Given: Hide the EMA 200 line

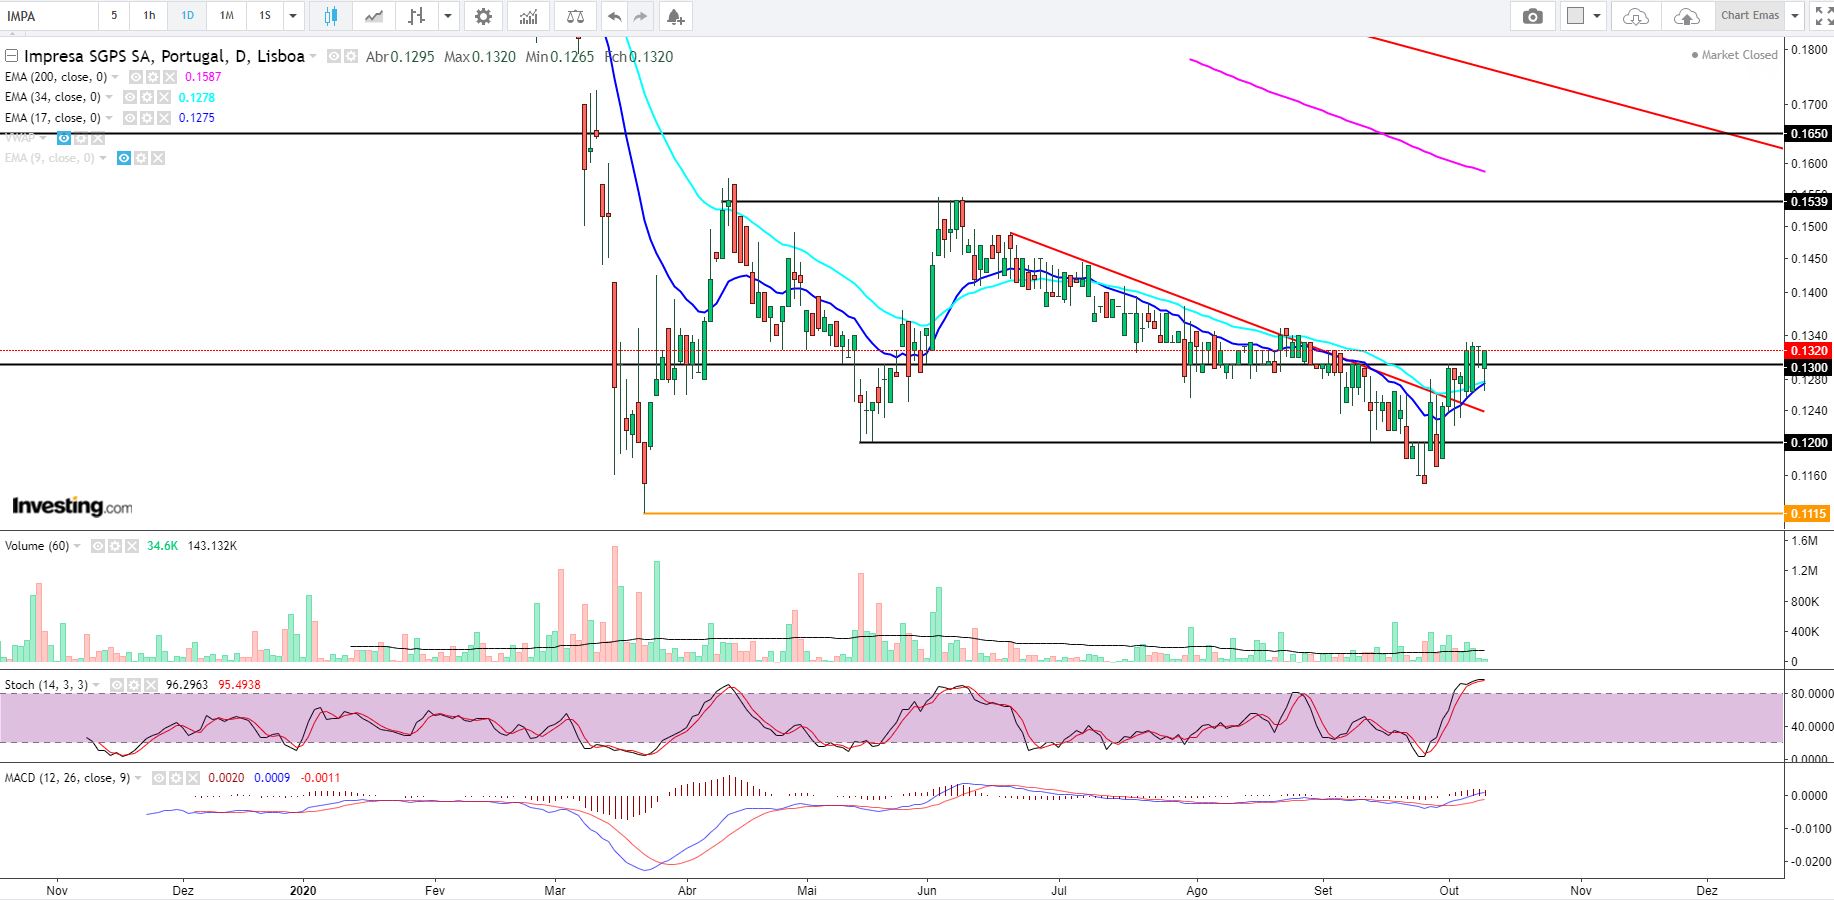Looking at the screenshot, I should (x=136, y=77).
